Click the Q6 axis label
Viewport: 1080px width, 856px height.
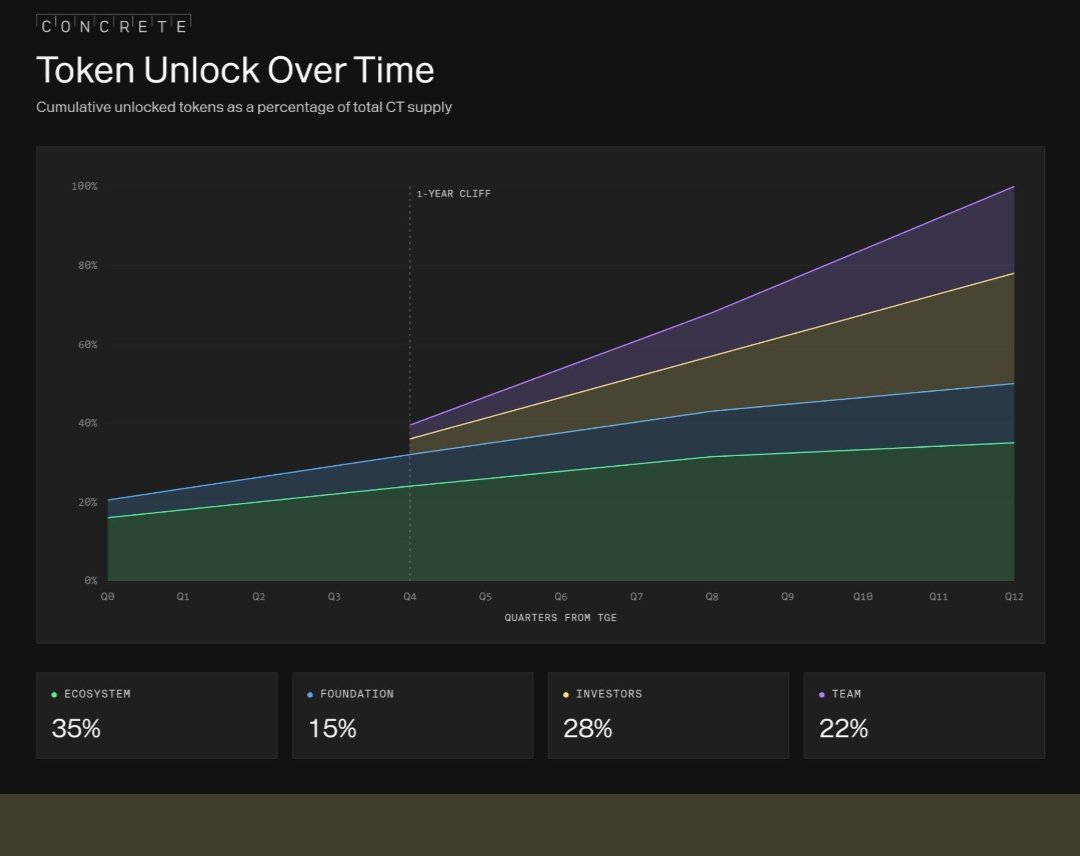[x=561, y=596]
